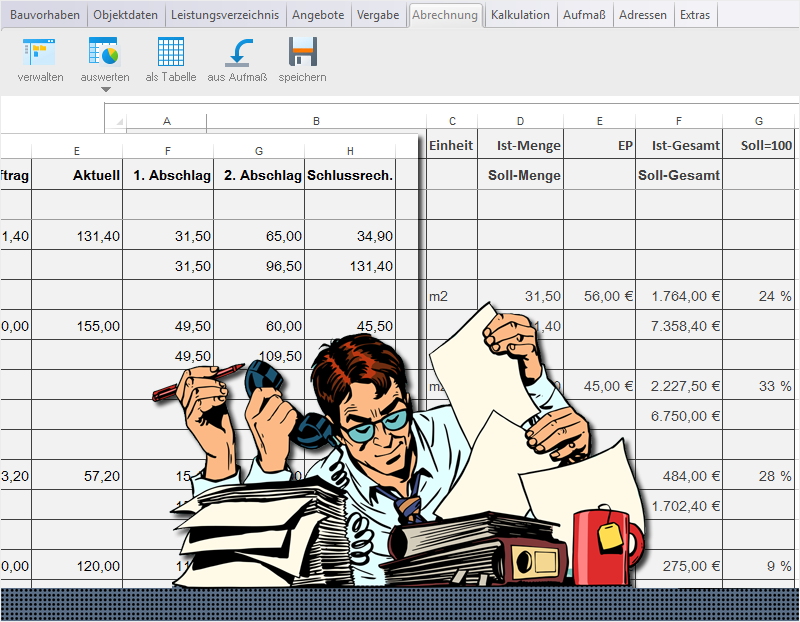The width and height of the screenshot is (800, 622).
Task: Open the auswerten chart icon
Action: [104, 52]
